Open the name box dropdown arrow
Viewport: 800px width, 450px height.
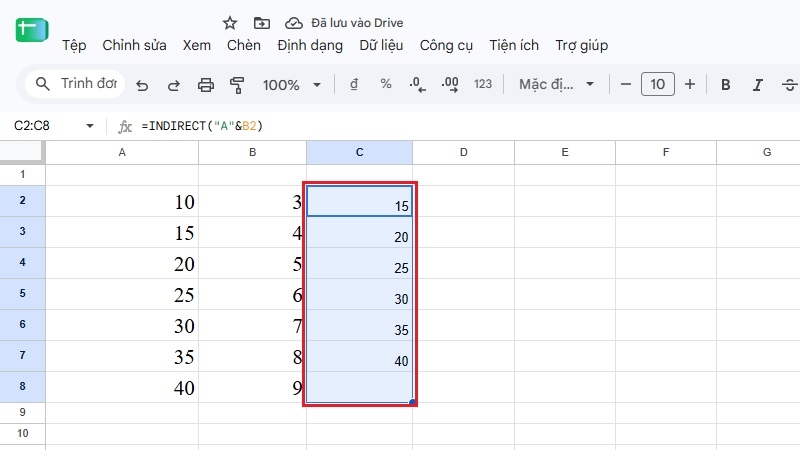(x=90, y=126)
